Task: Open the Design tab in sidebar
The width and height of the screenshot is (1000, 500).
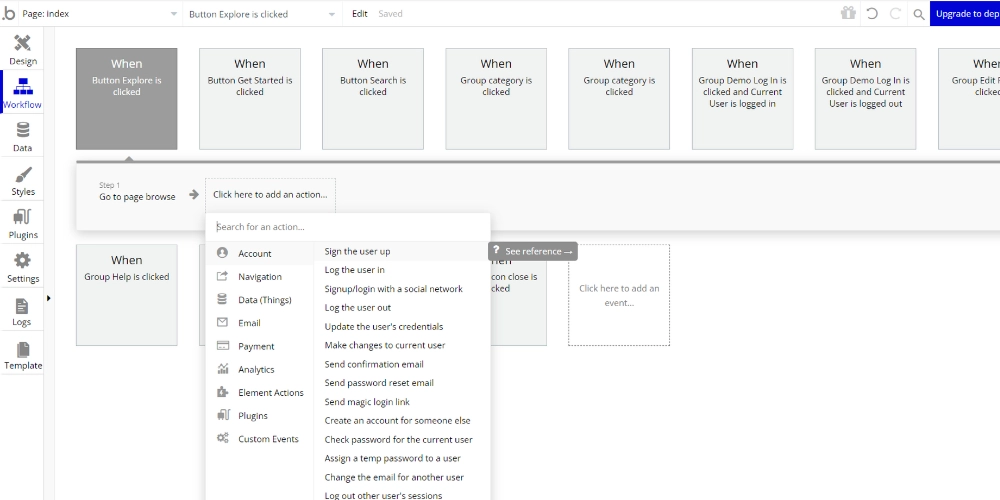Action: tap(22, 50)
